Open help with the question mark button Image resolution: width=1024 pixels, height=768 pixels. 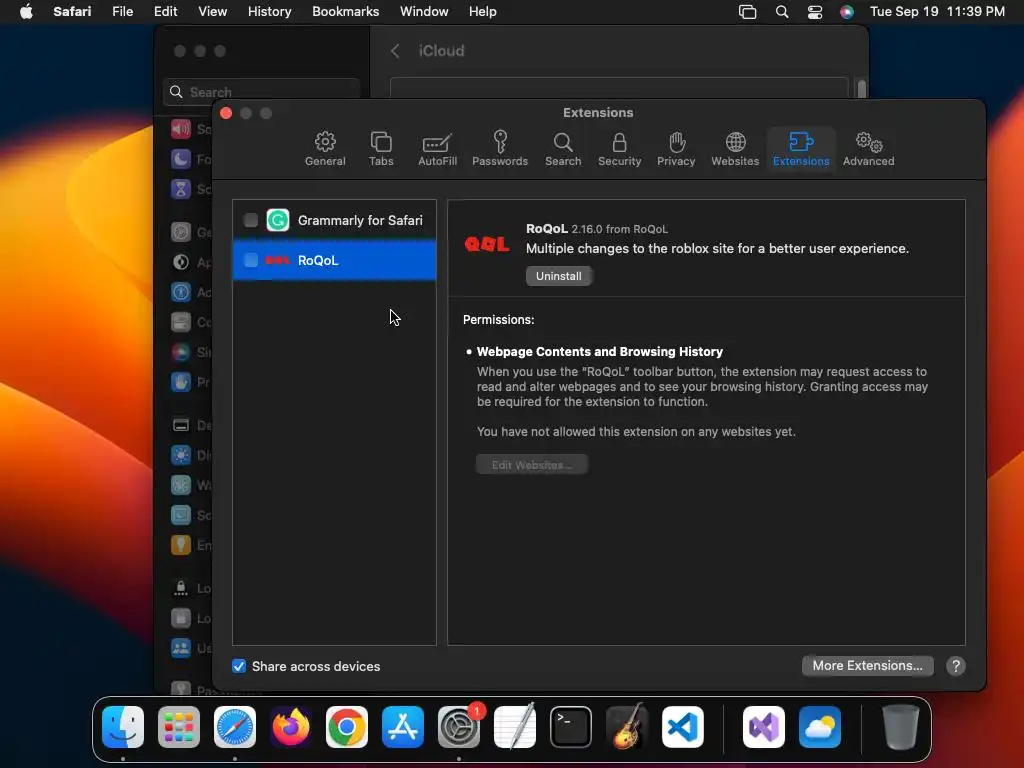pos(955,666)
